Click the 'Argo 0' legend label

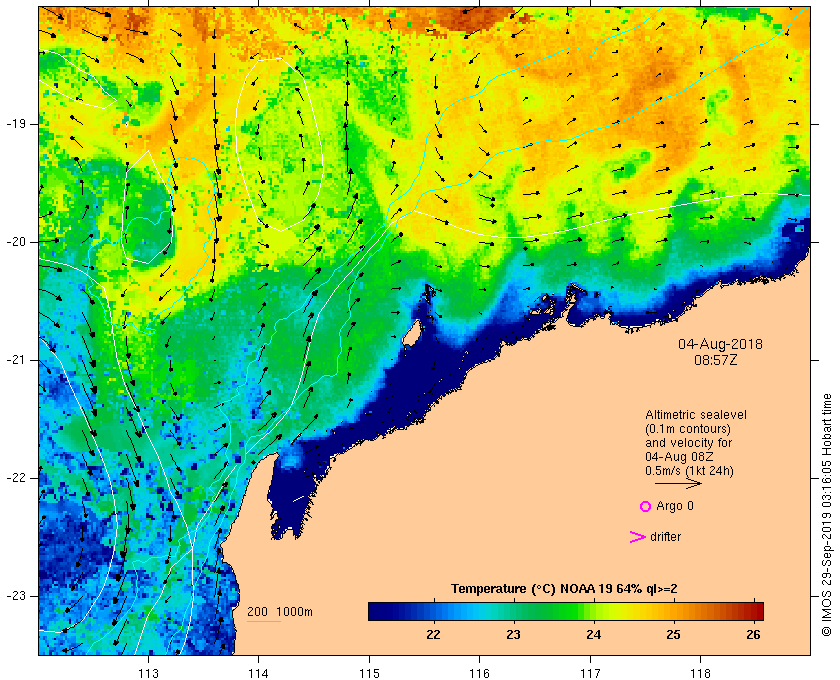674,506
